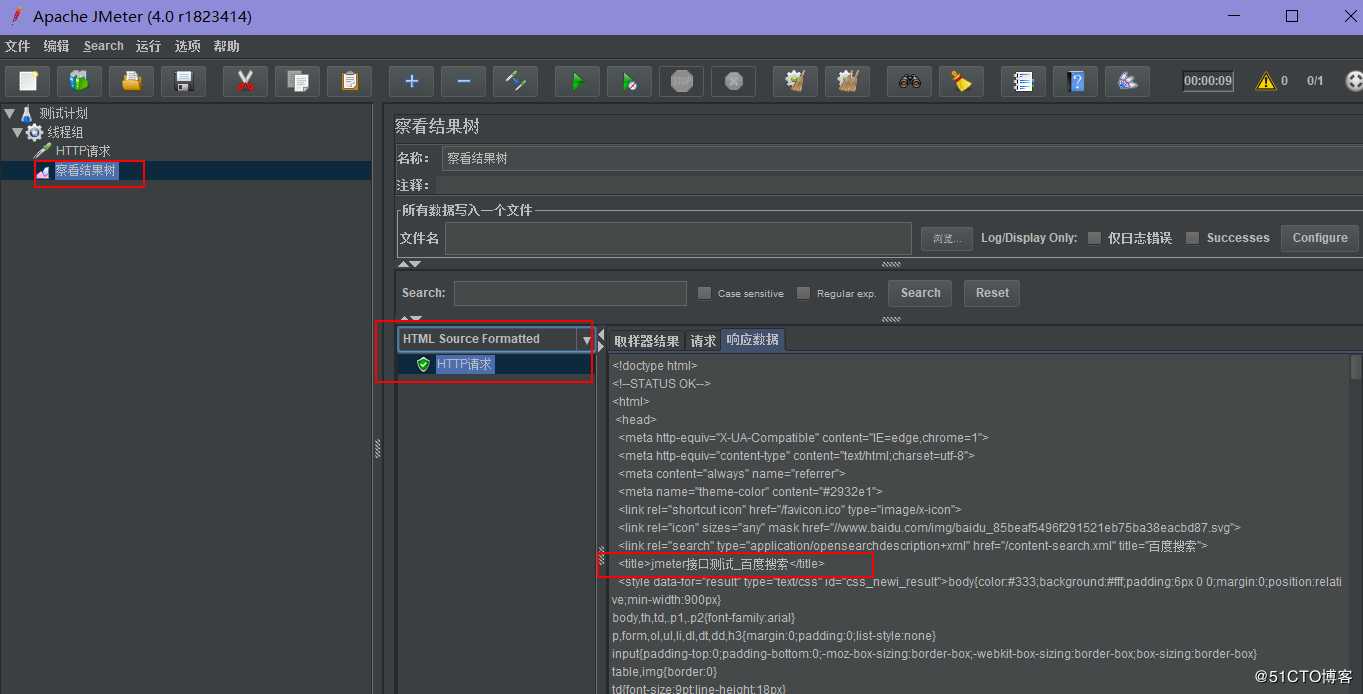The image size is (1363, 694).
Task: Save the test plan with the floppy icon
Action: pos(183,81)
